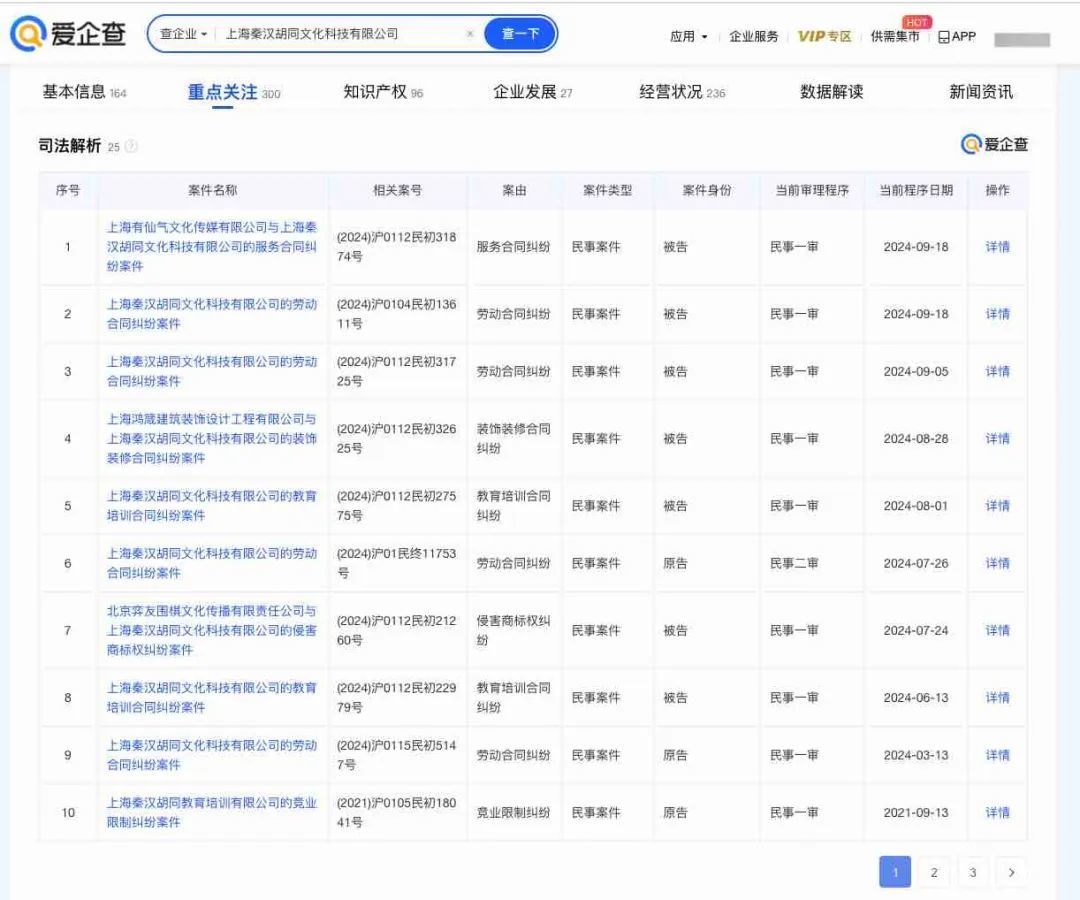
Task: Open 企业服务 in the top navigation
Action: pos(754,36)
